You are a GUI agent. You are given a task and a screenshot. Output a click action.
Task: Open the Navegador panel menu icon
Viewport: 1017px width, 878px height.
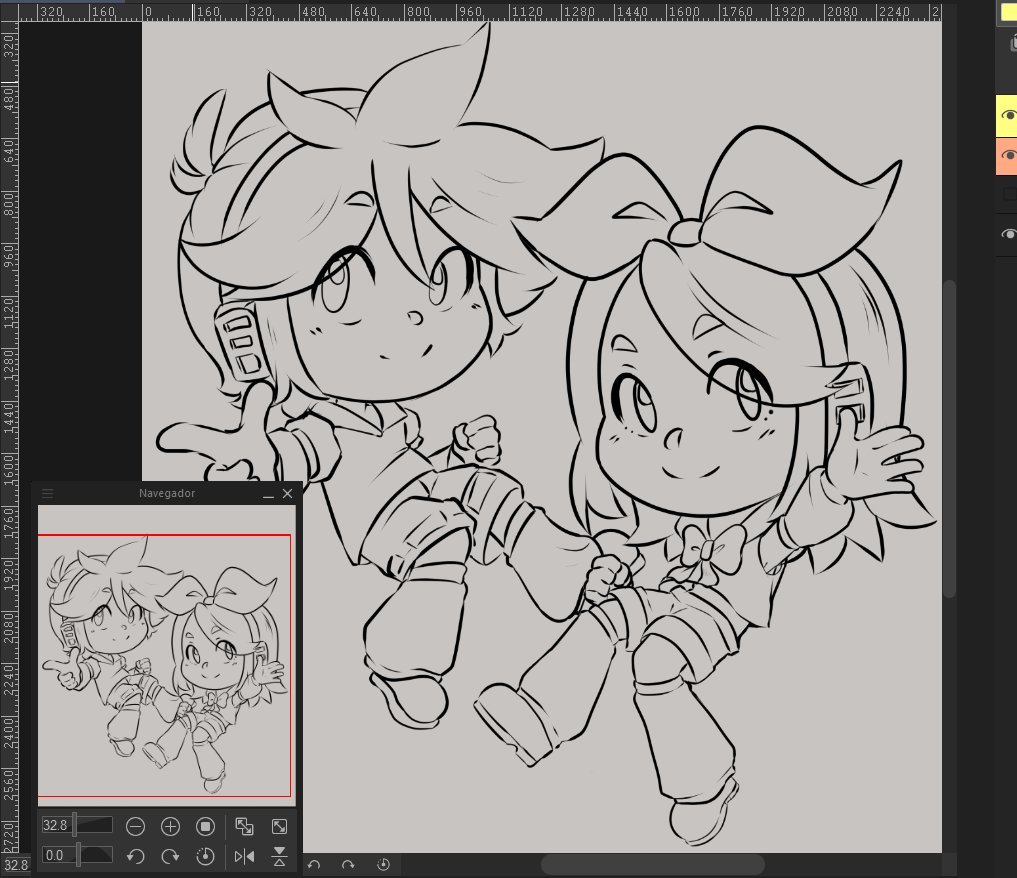pos(47,493)
